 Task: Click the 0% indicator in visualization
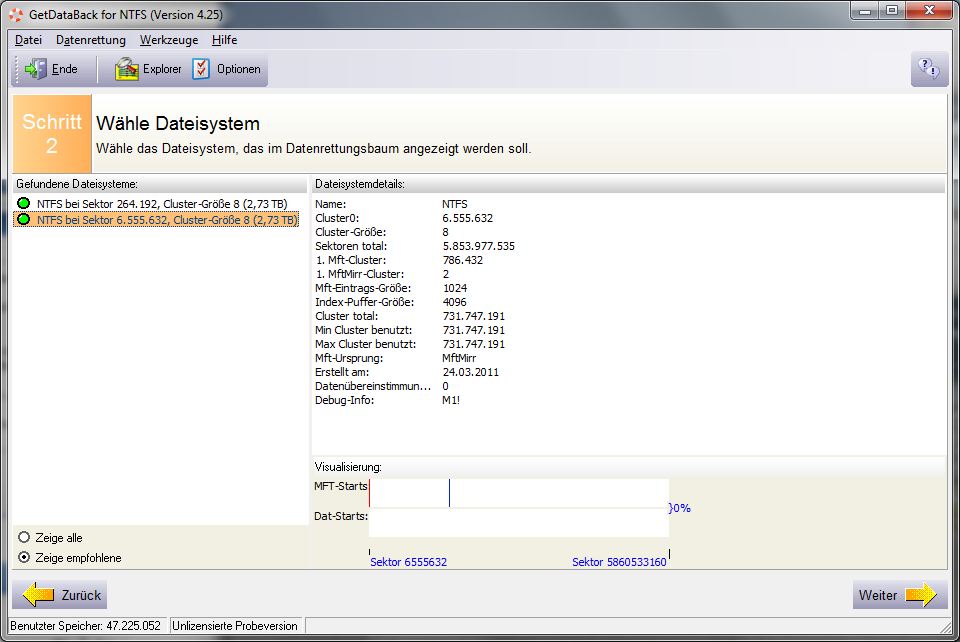[680, 508]
